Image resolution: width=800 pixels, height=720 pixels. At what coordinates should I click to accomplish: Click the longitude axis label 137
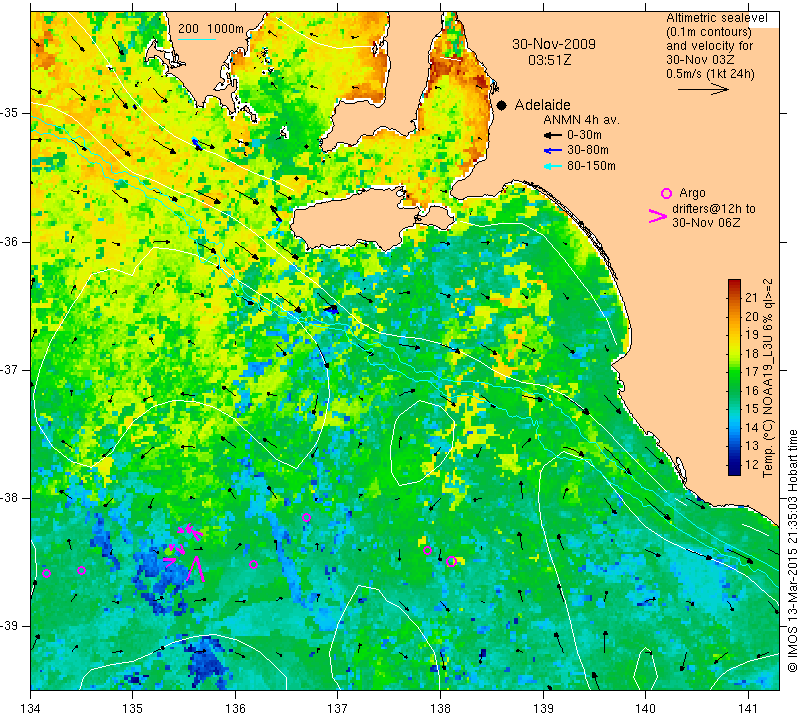click(338, 708)
